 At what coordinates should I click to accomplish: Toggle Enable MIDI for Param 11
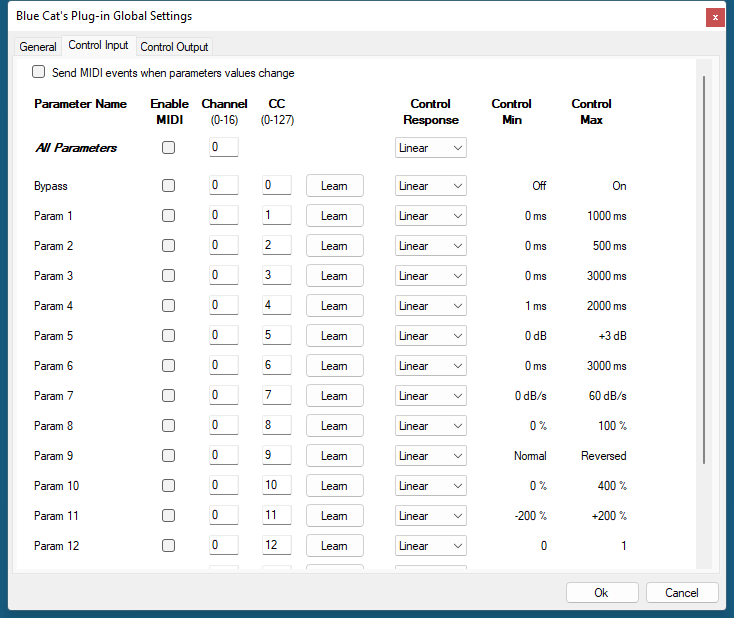[x=169, y=515]
